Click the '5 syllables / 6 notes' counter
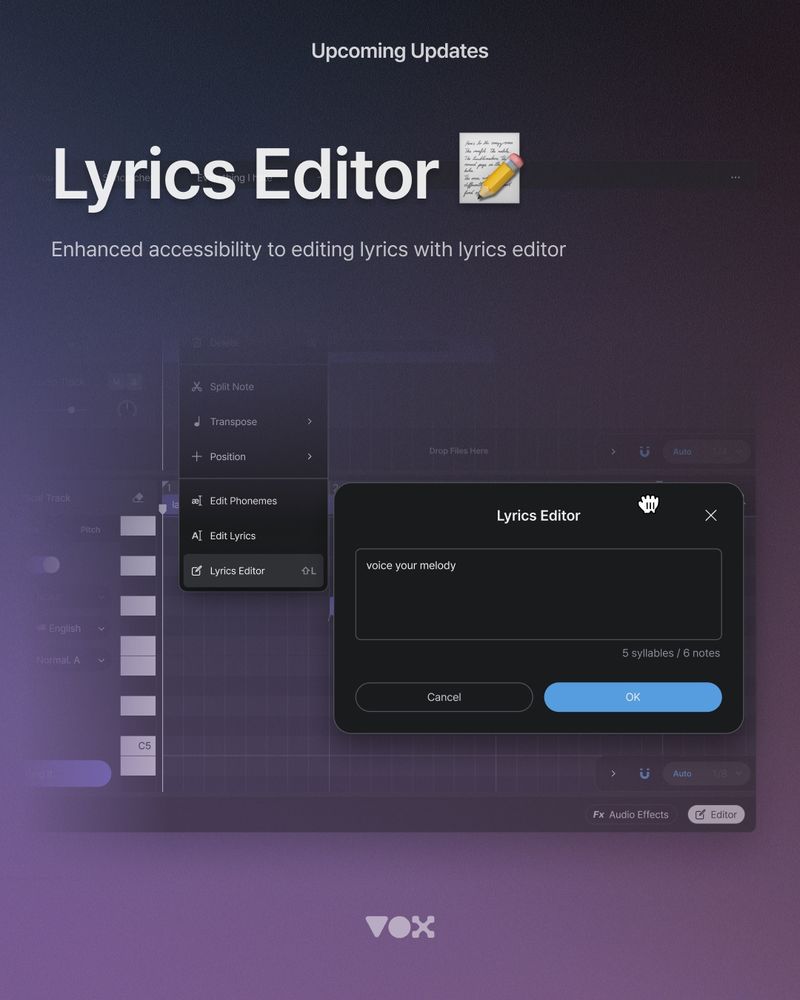Image resolution: width=800 pixels, height=1000 pixels. pos(671,653)
